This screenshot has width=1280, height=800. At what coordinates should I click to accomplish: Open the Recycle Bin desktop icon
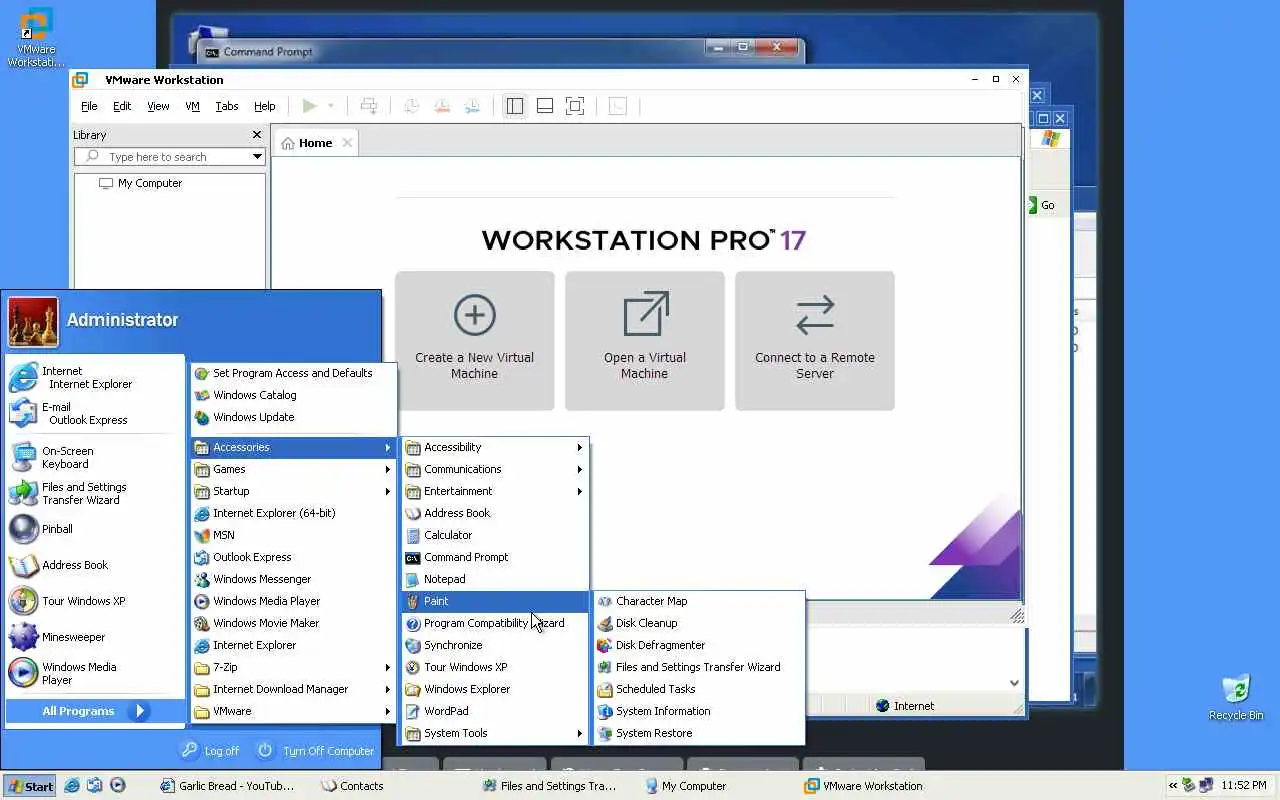coord(1236,697)
